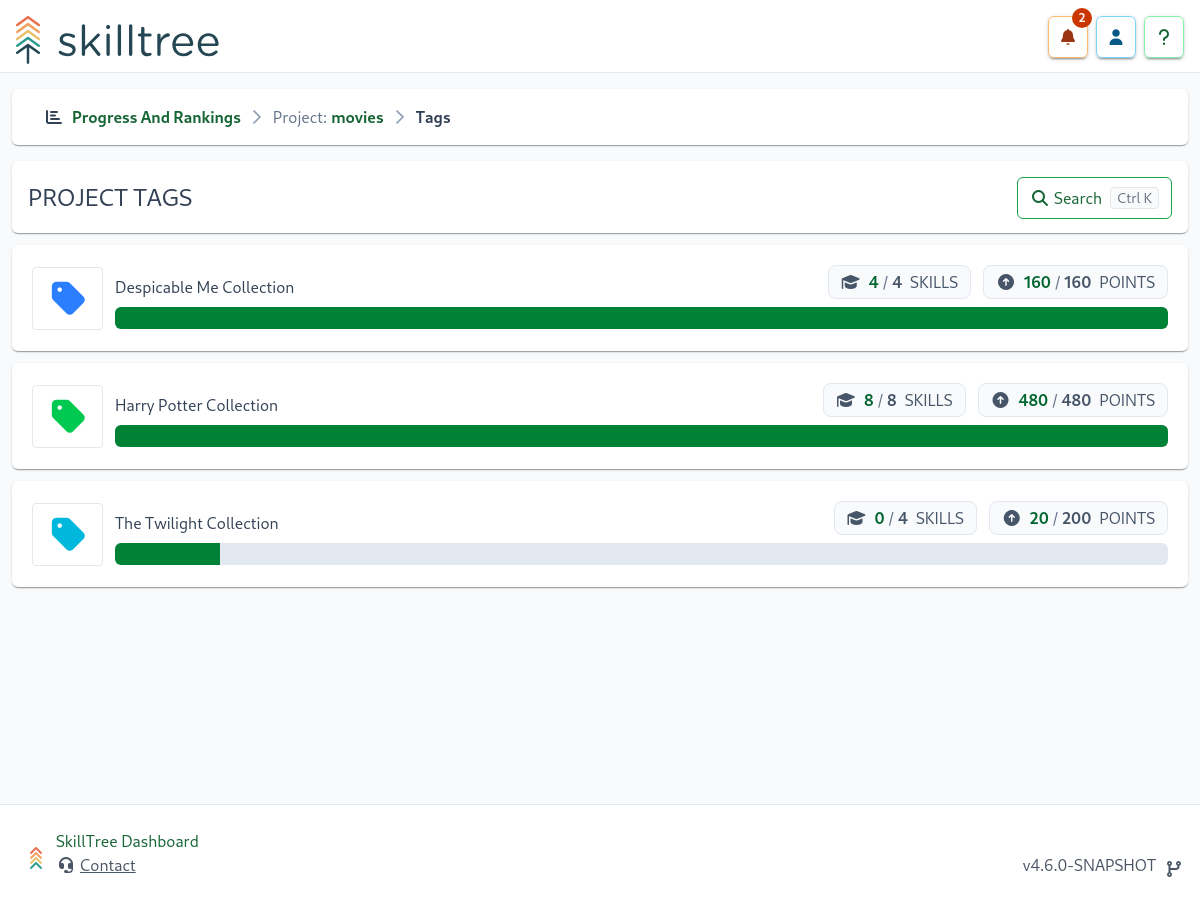The image size is (1200, 901).
Task: Click the git branch icon near version
Action: point(1174,868)
